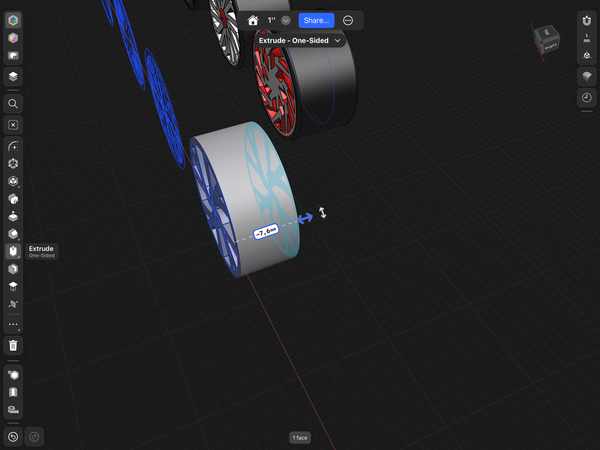Click the deselect all icon
Viewport: 600px width, 450px height.
coord(13,125)
